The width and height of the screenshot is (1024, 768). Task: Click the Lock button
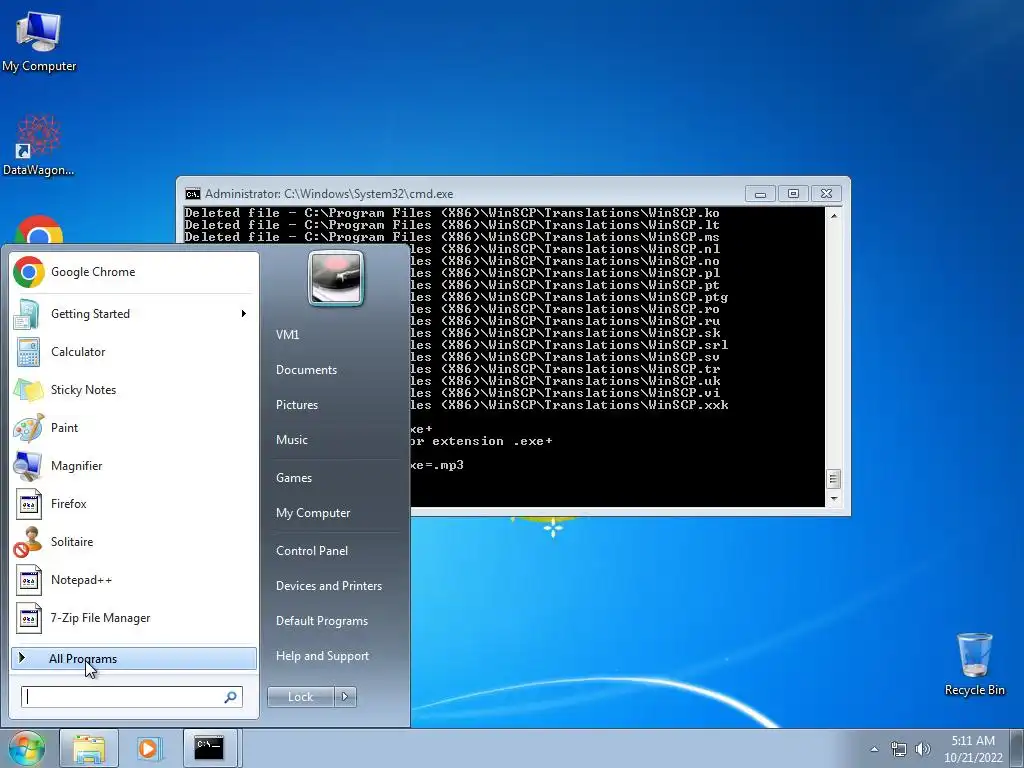[300, 697]
